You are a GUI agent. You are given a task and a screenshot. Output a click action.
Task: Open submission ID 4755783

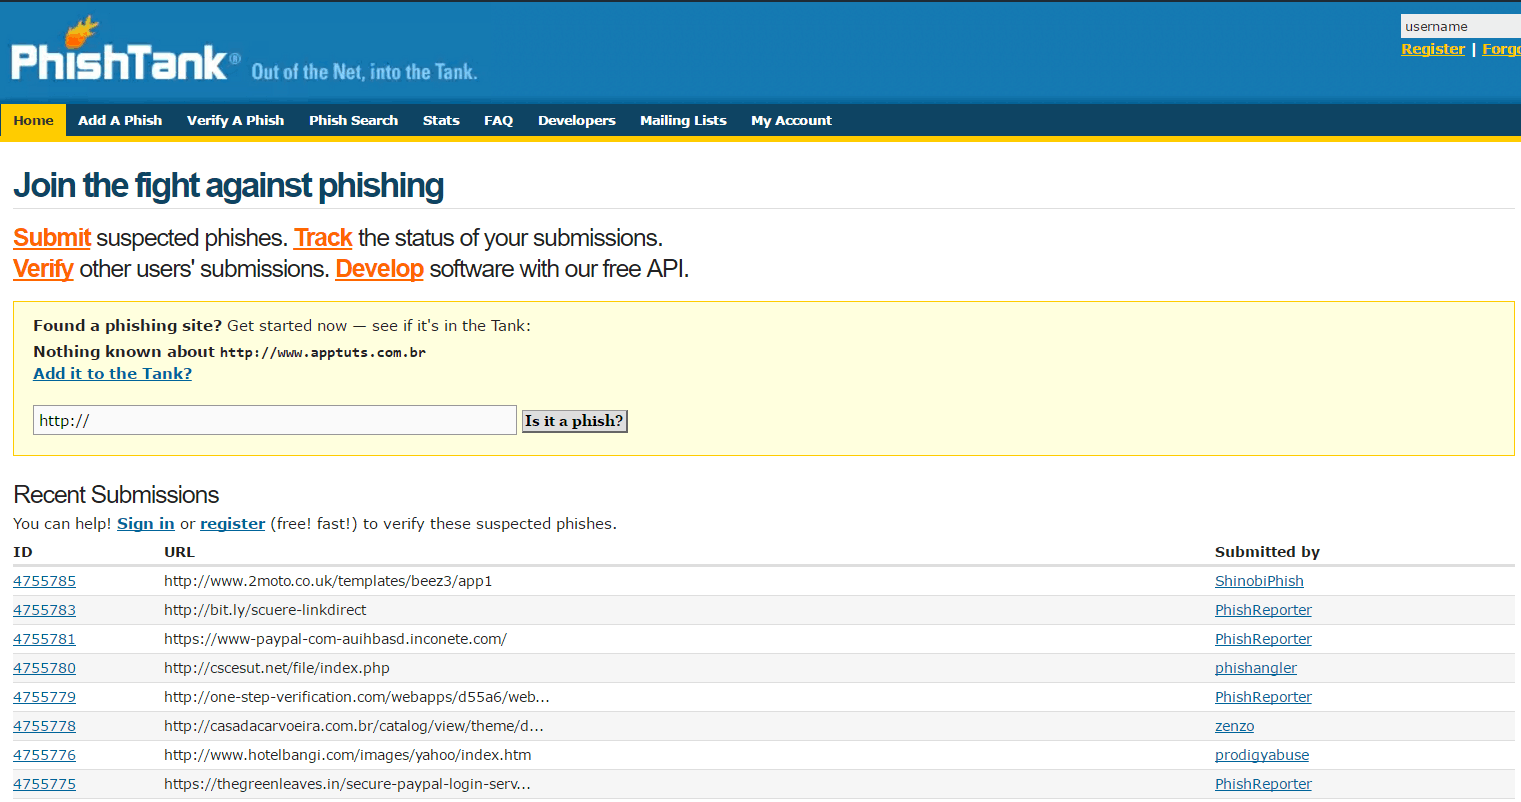[x=44, y=610]
